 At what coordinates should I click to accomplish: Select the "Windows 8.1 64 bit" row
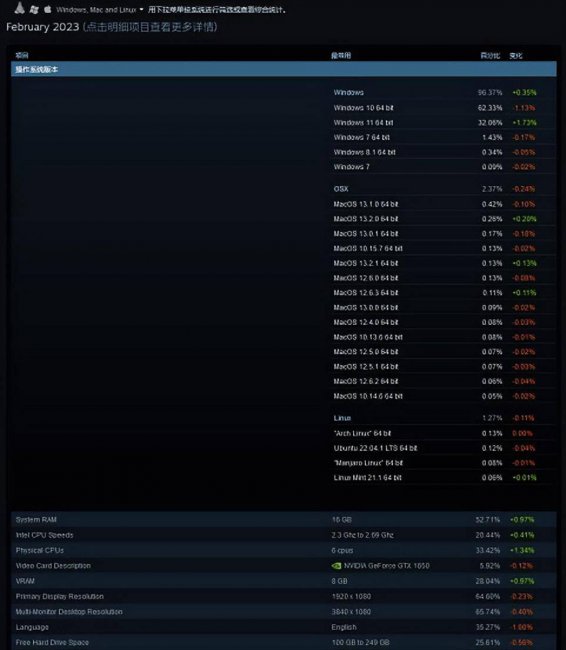point(444,152)
